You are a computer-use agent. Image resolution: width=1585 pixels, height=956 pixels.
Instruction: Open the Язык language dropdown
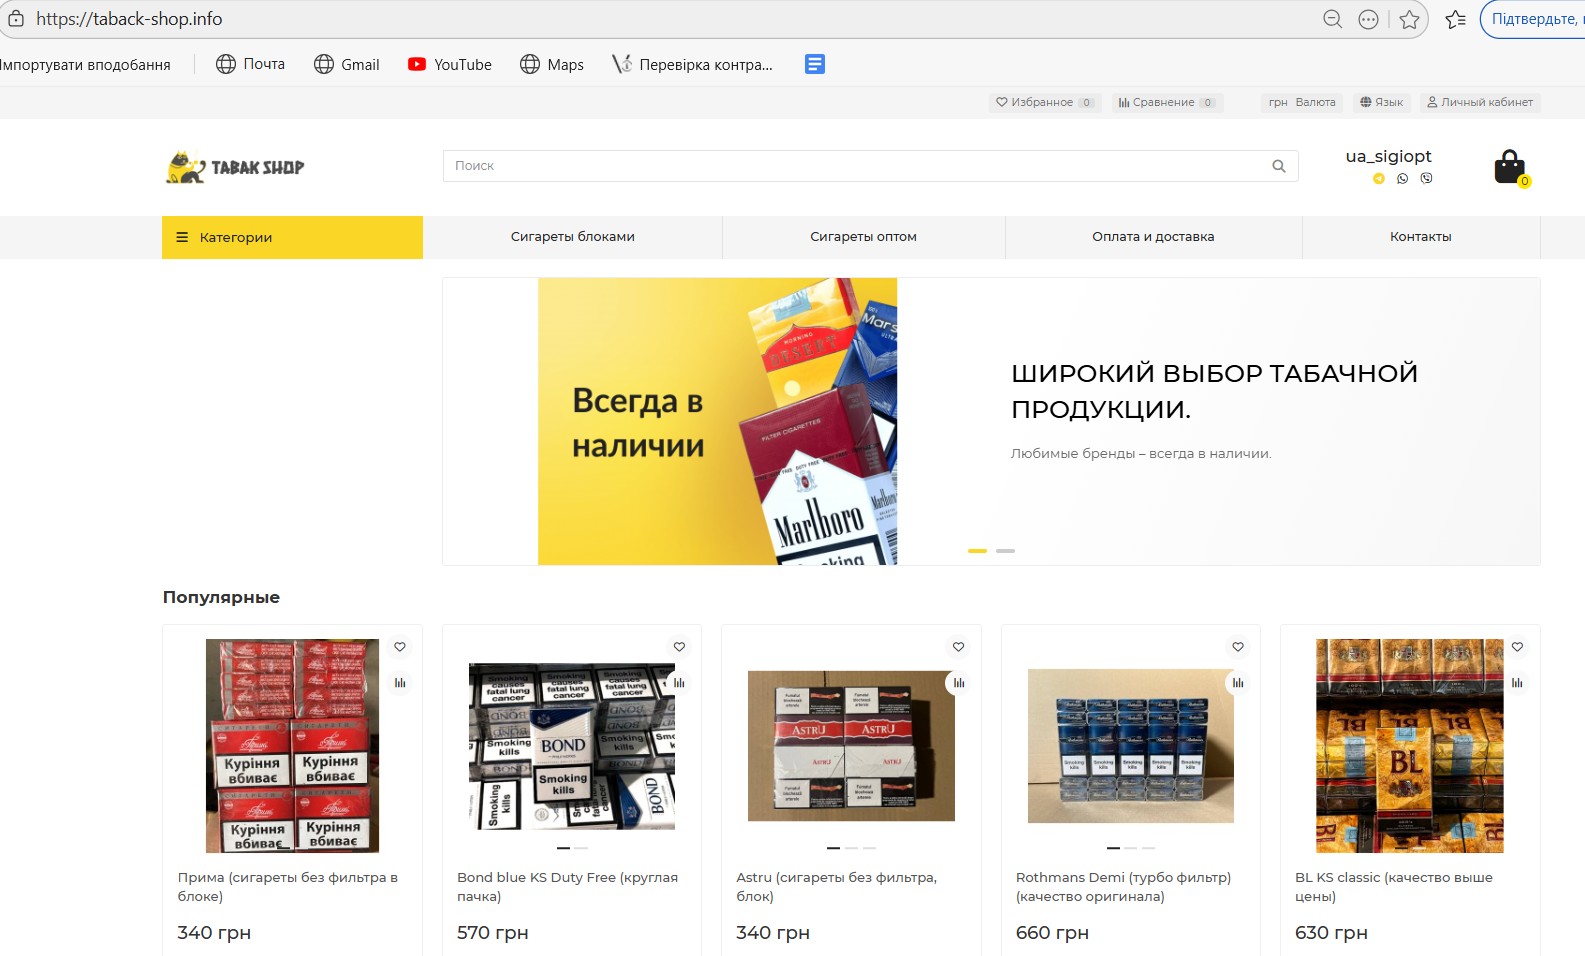click(1381, 102)
